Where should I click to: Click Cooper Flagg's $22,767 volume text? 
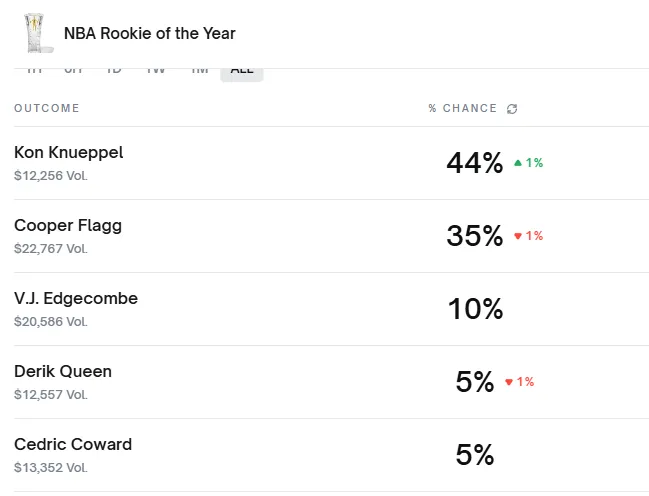pyautogui.click(x=51, y=249)
